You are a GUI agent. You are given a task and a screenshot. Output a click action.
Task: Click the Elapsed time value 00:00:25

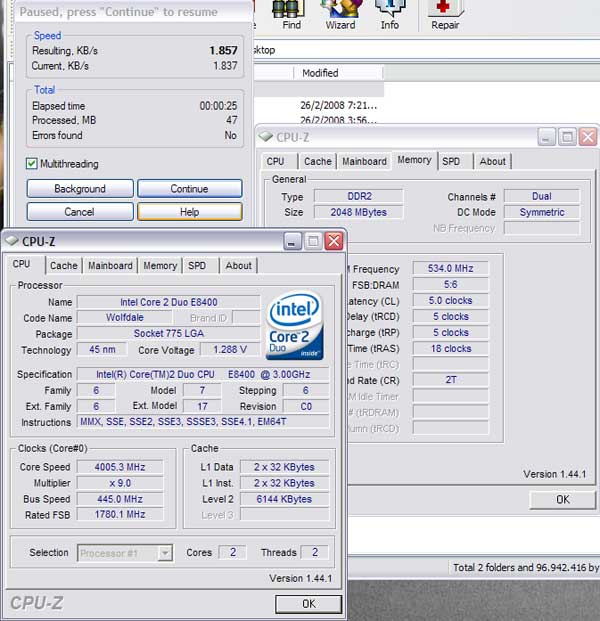[x=218, y=106]
